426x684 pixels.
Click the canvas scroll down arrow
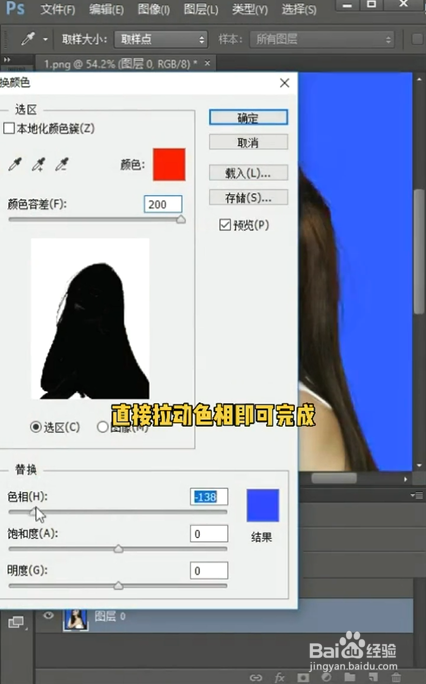(419, 465)
